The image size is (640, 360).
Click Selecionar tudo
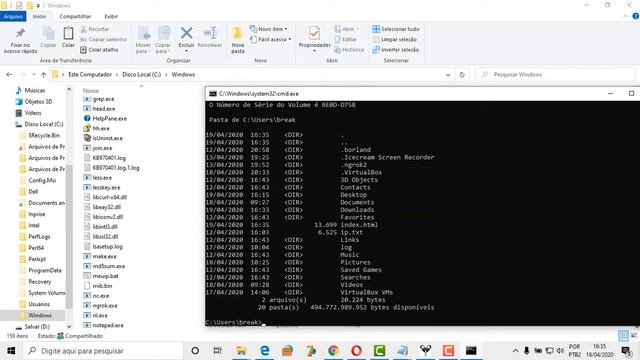click(x=396, y=29)
